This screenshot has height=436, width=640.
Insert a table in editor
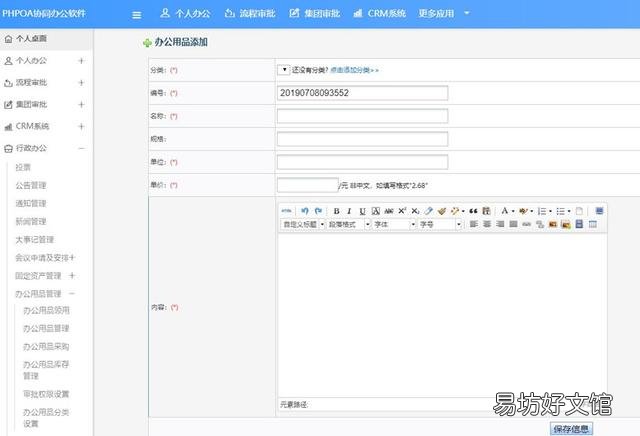593,224
